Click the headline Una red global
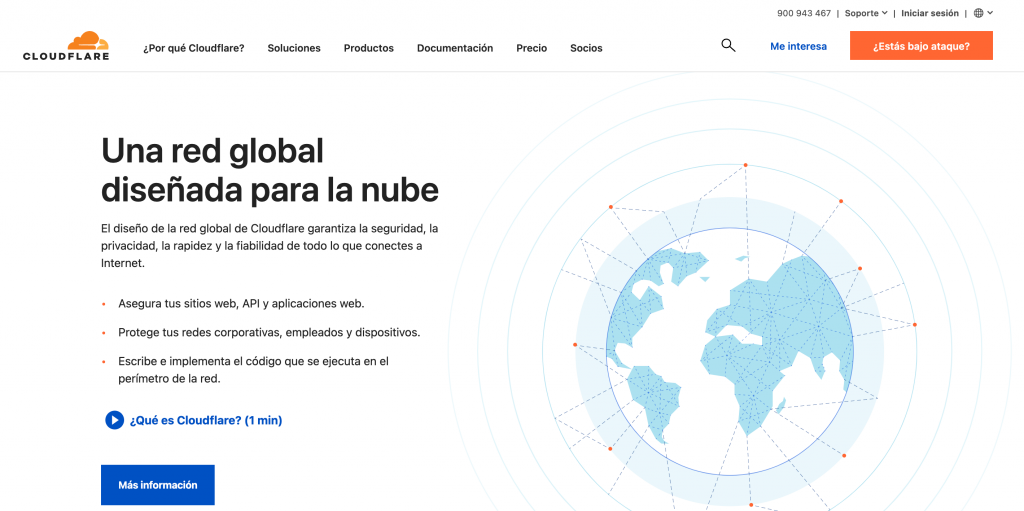This screenshot has height=511, width=1024. pos(212,151)
